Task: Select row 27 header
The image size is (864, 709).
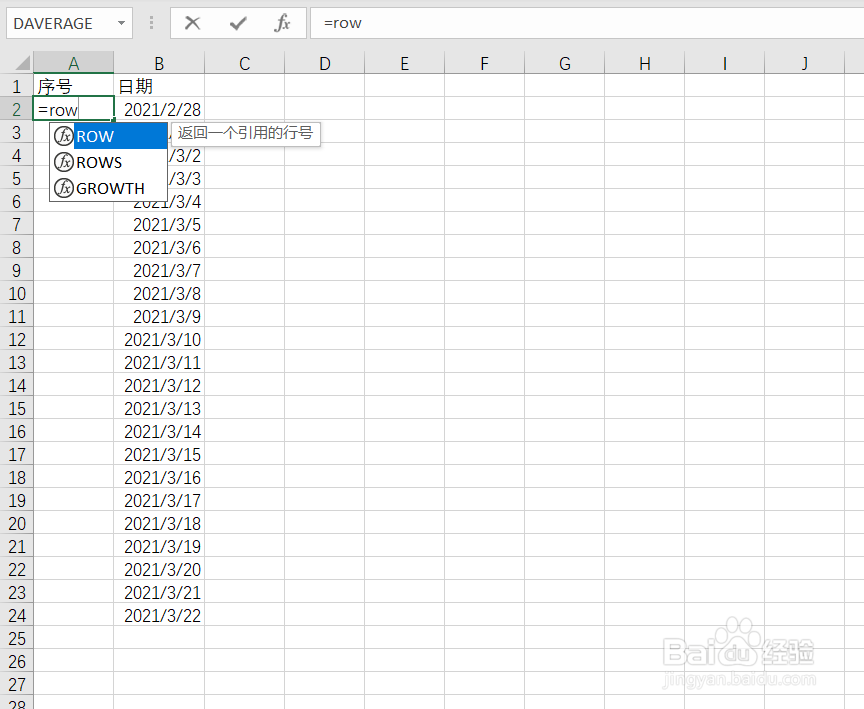Action: [17, 684]
